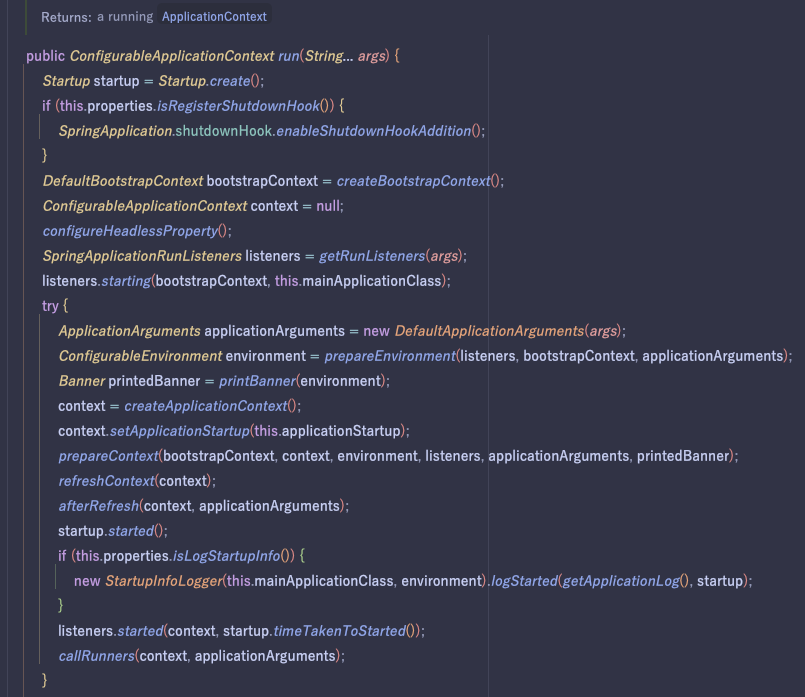The image size is (805, 697).
Task: Click the listeners.started method call
Action: point(140,631)
